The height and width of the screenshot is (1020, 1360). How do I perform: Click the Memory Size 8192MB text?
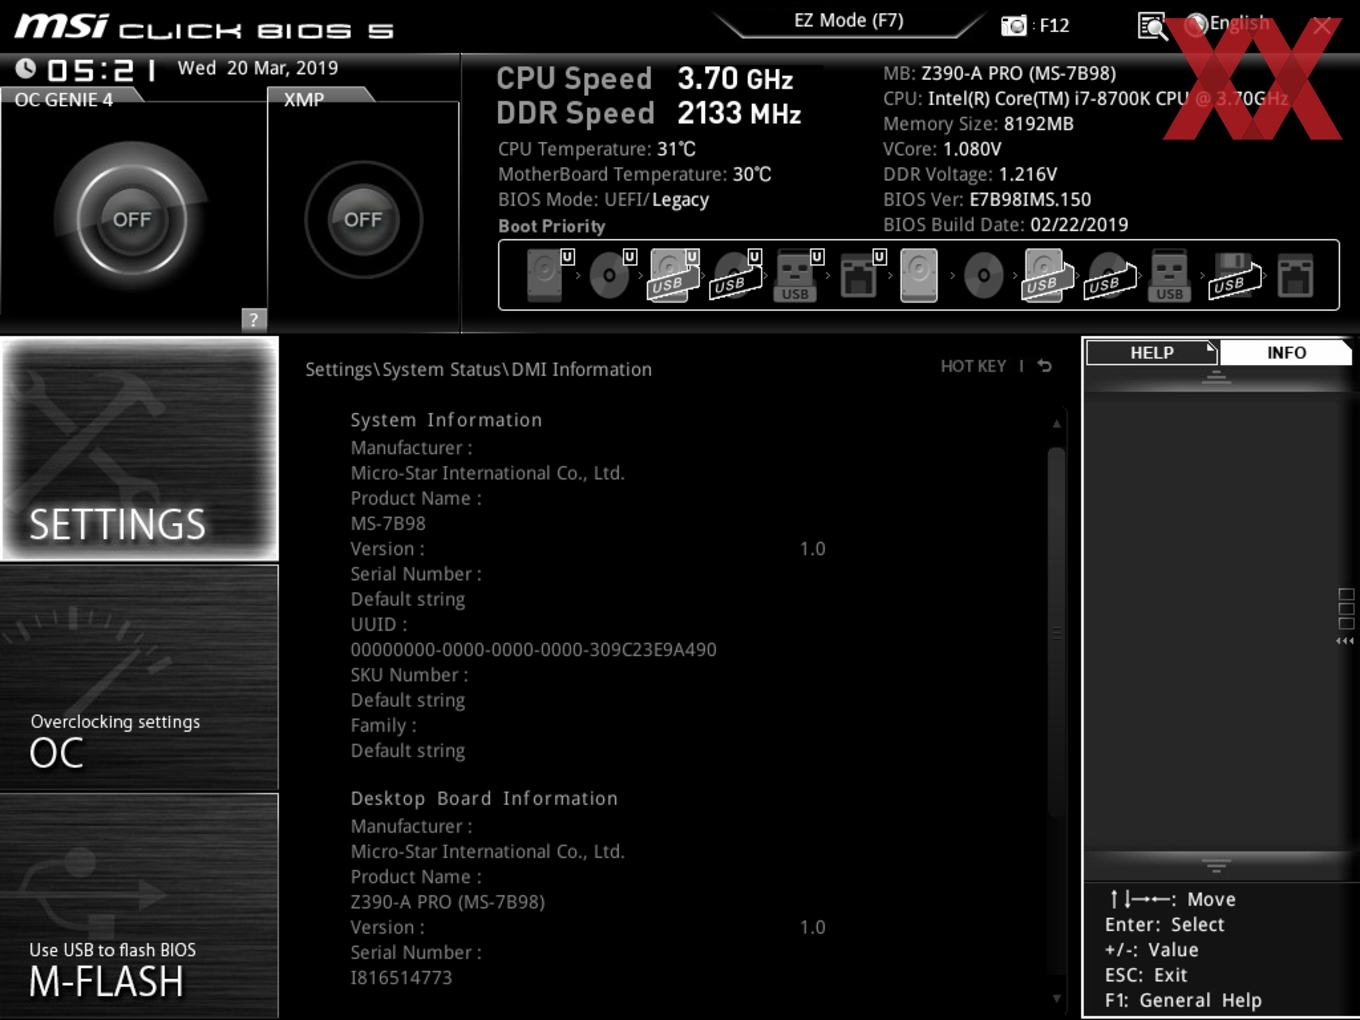click(978, 124)
